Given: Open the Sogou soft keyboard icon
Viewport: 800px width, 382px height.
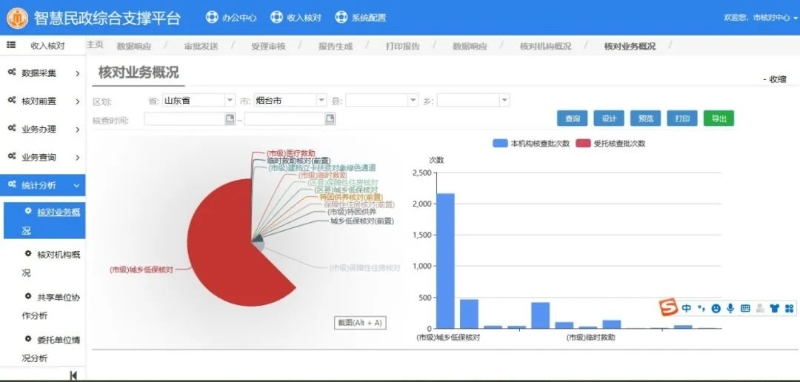Looking at the screenshot, I should (745, 308).
